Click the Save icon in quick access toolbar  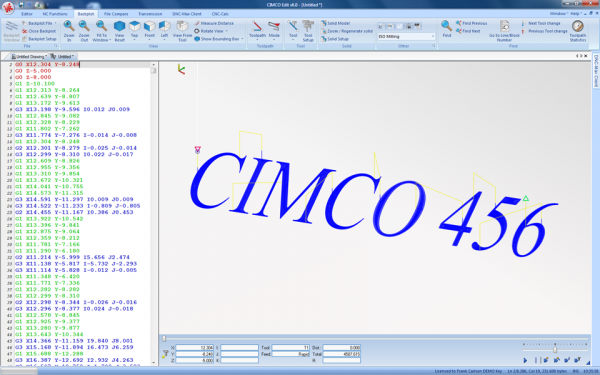tap(21, 5)
